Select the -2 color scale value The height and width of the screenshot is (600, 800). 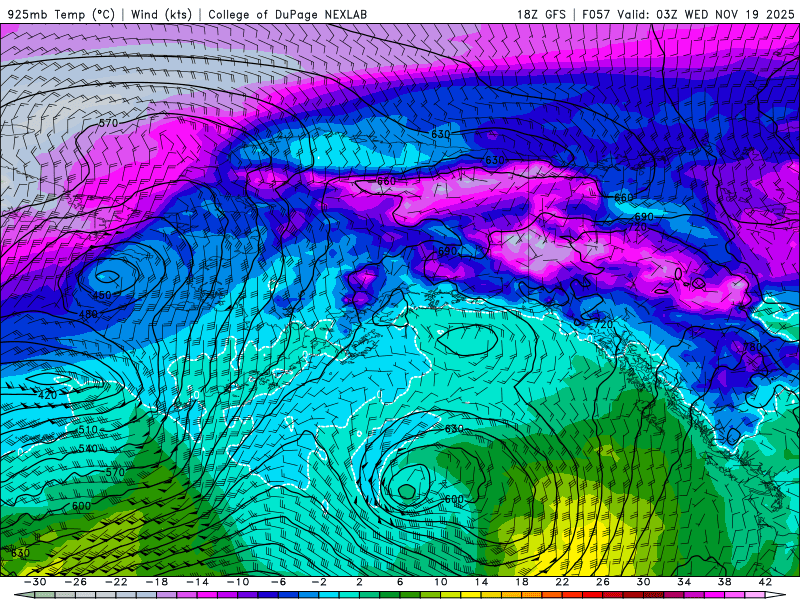[x=319, y=582]
